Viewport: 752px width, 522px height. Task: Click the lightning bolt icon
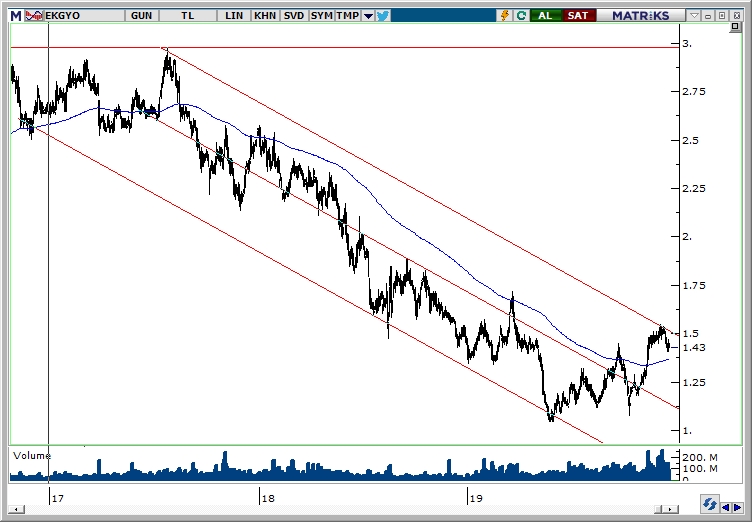coord(505,16)
